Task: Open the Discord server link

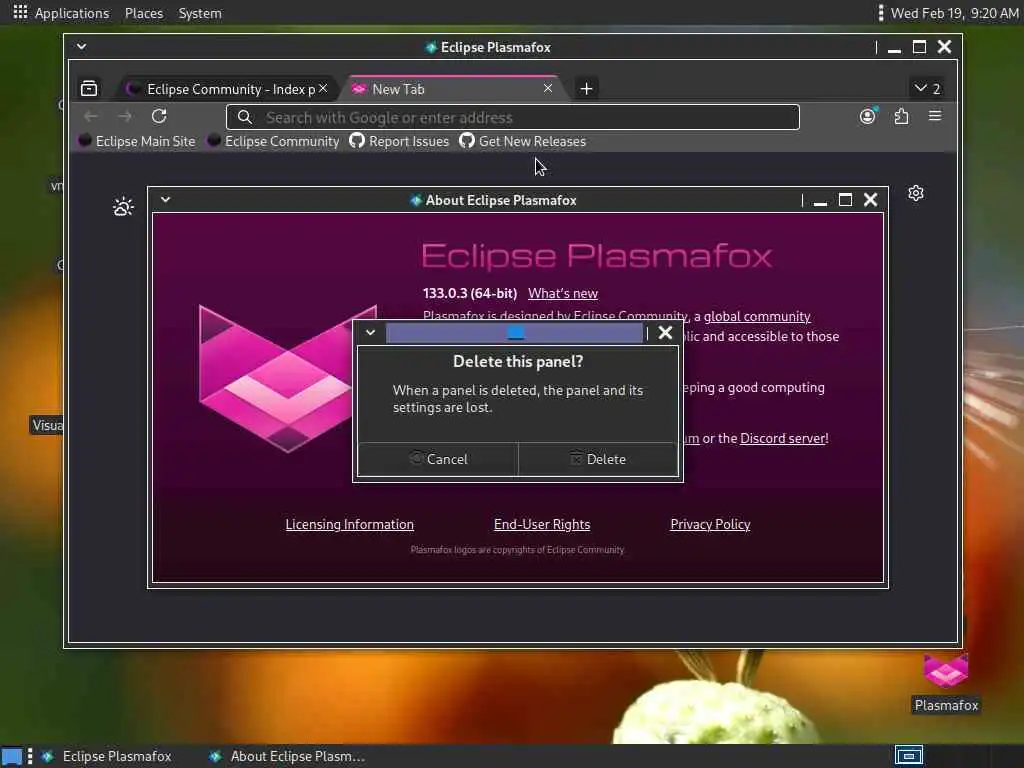Action: 784,438
